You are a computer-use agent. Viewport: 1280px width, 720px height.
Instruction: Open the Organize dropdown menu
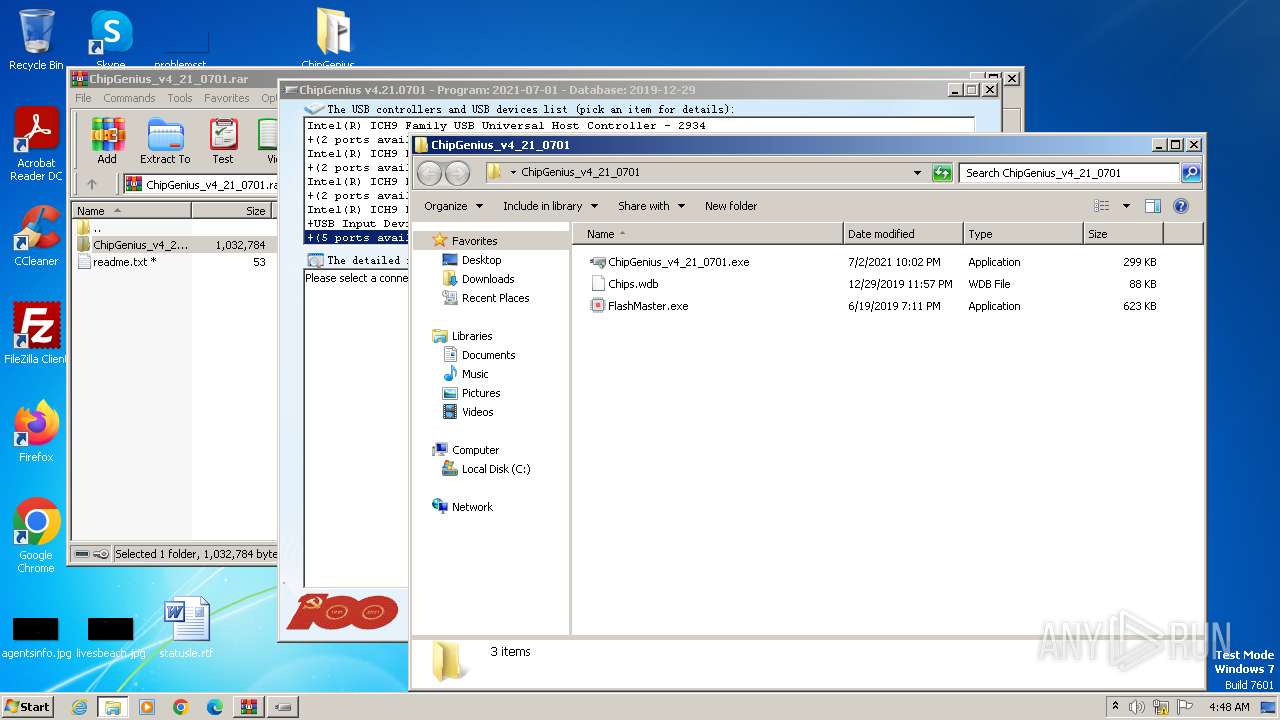[453, 206]
